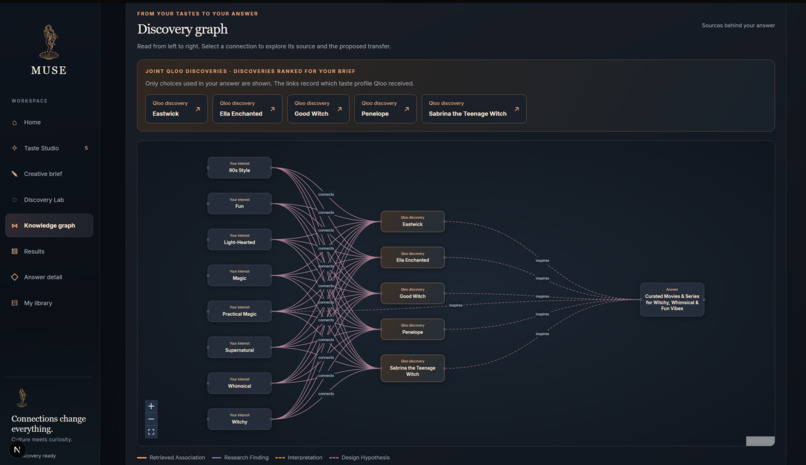The height and width of the screenshot is (465, 806).
Task: Go to Creative brief in the sidebar
Action: 49,174
